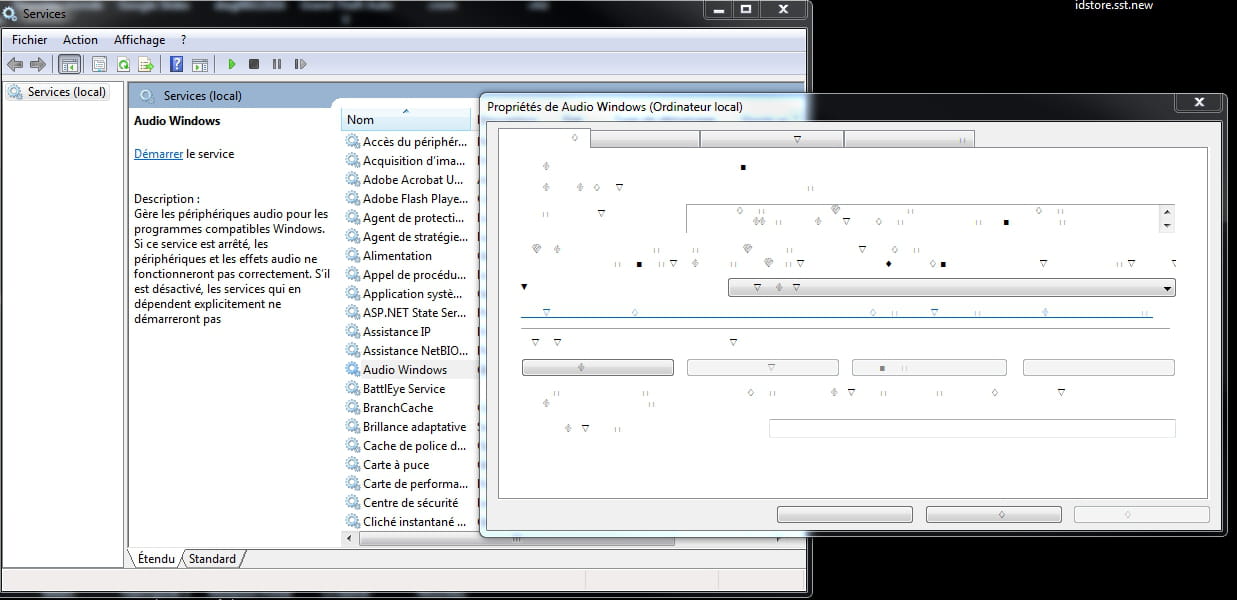Open the Action menu
Screen dimensions: 1237x600
[x=80, y=40]
